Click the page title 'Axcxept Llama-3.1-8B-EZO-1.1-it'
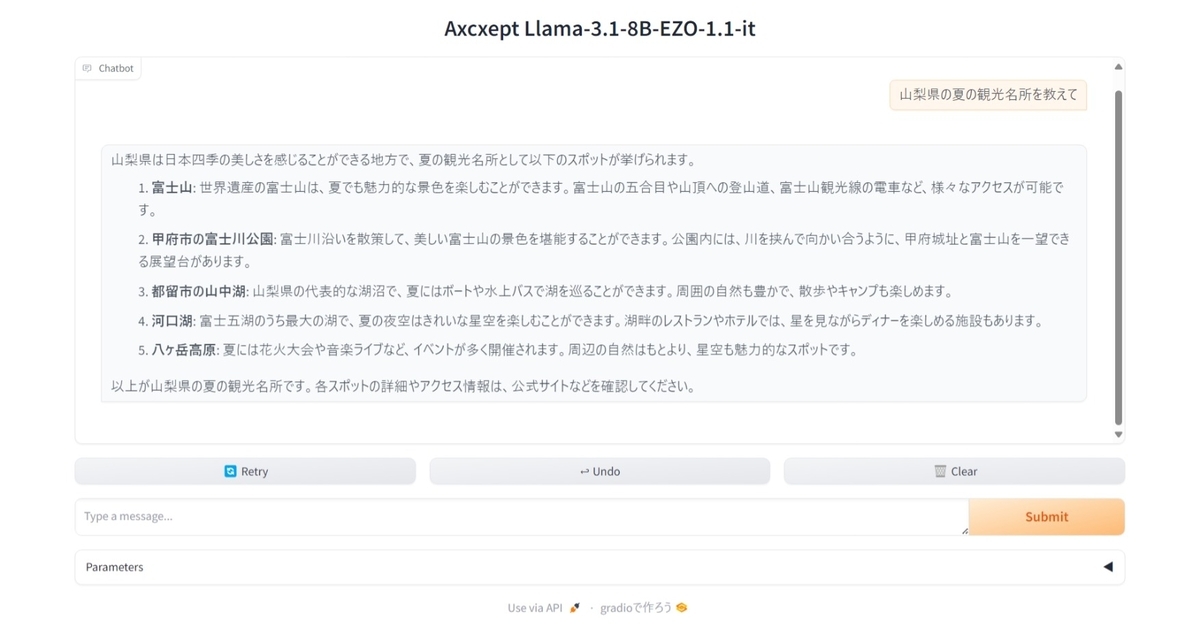Screen dimensions: 1200x630 point(600,28)
